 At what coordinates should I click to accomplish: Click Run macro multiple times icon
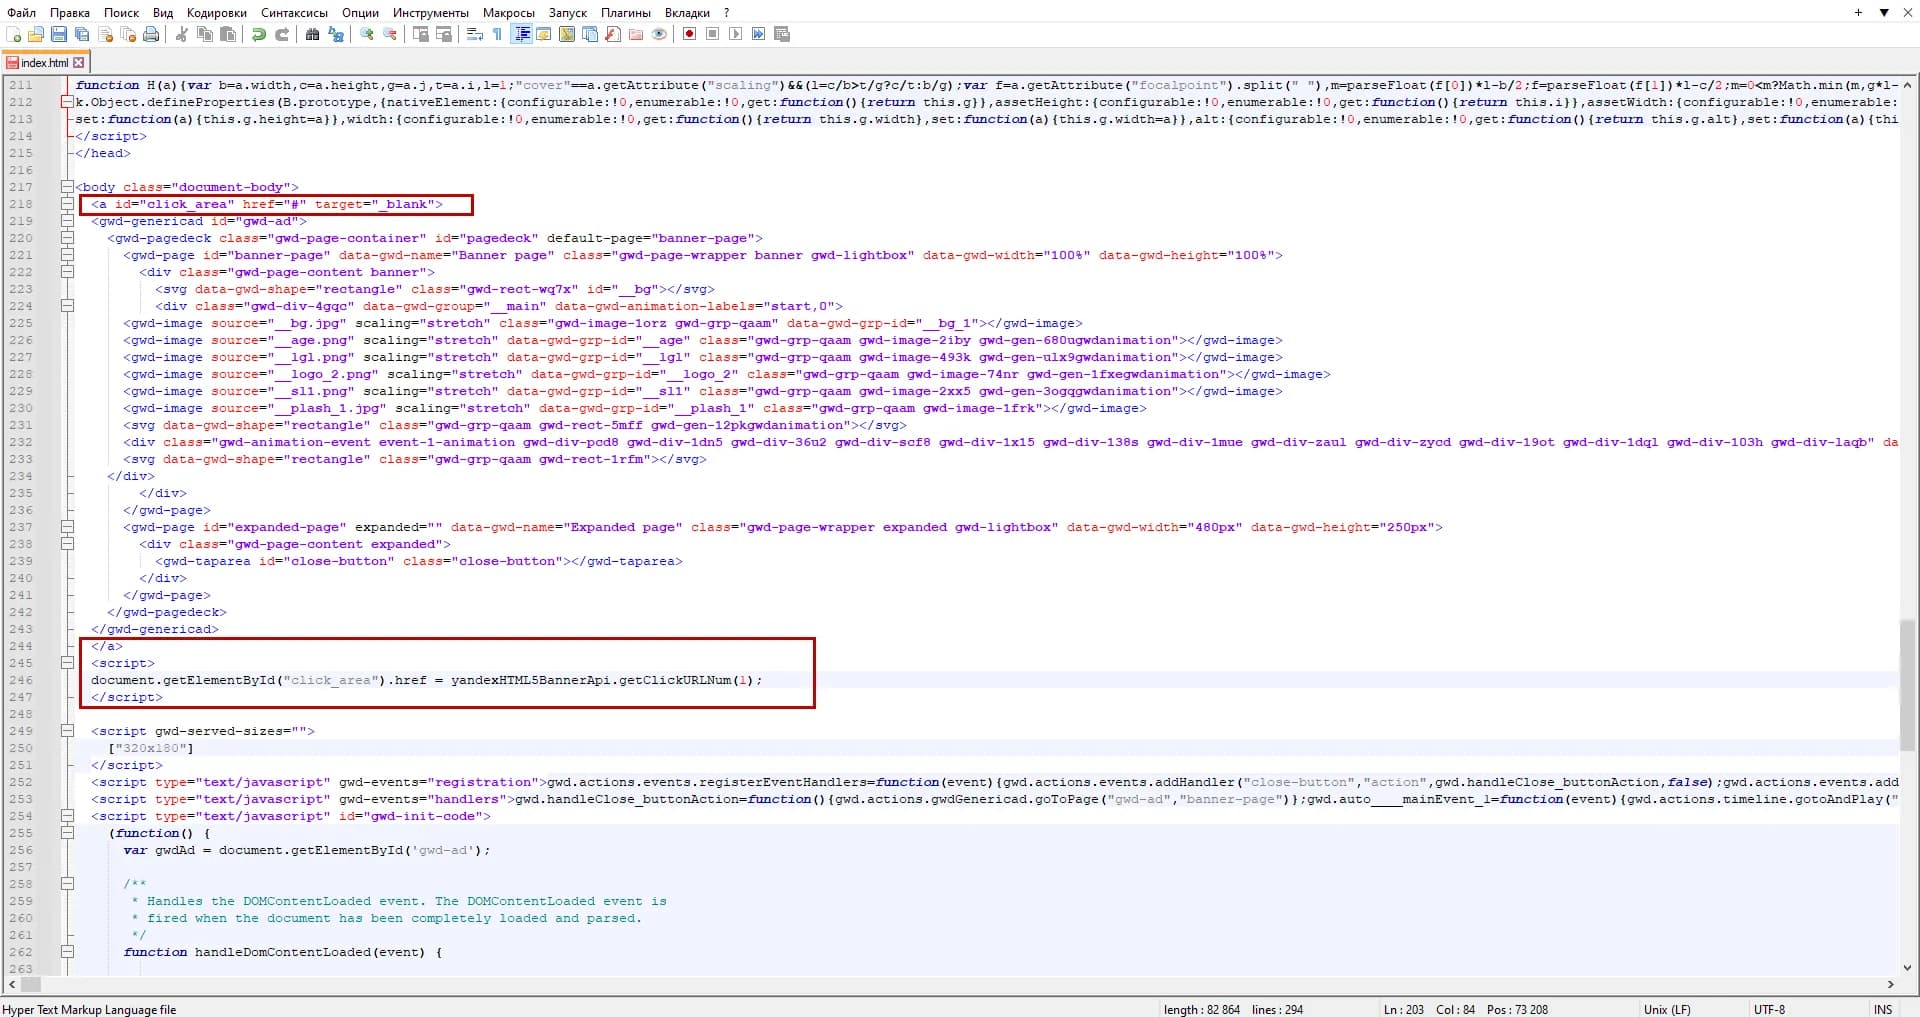[759, 35]
